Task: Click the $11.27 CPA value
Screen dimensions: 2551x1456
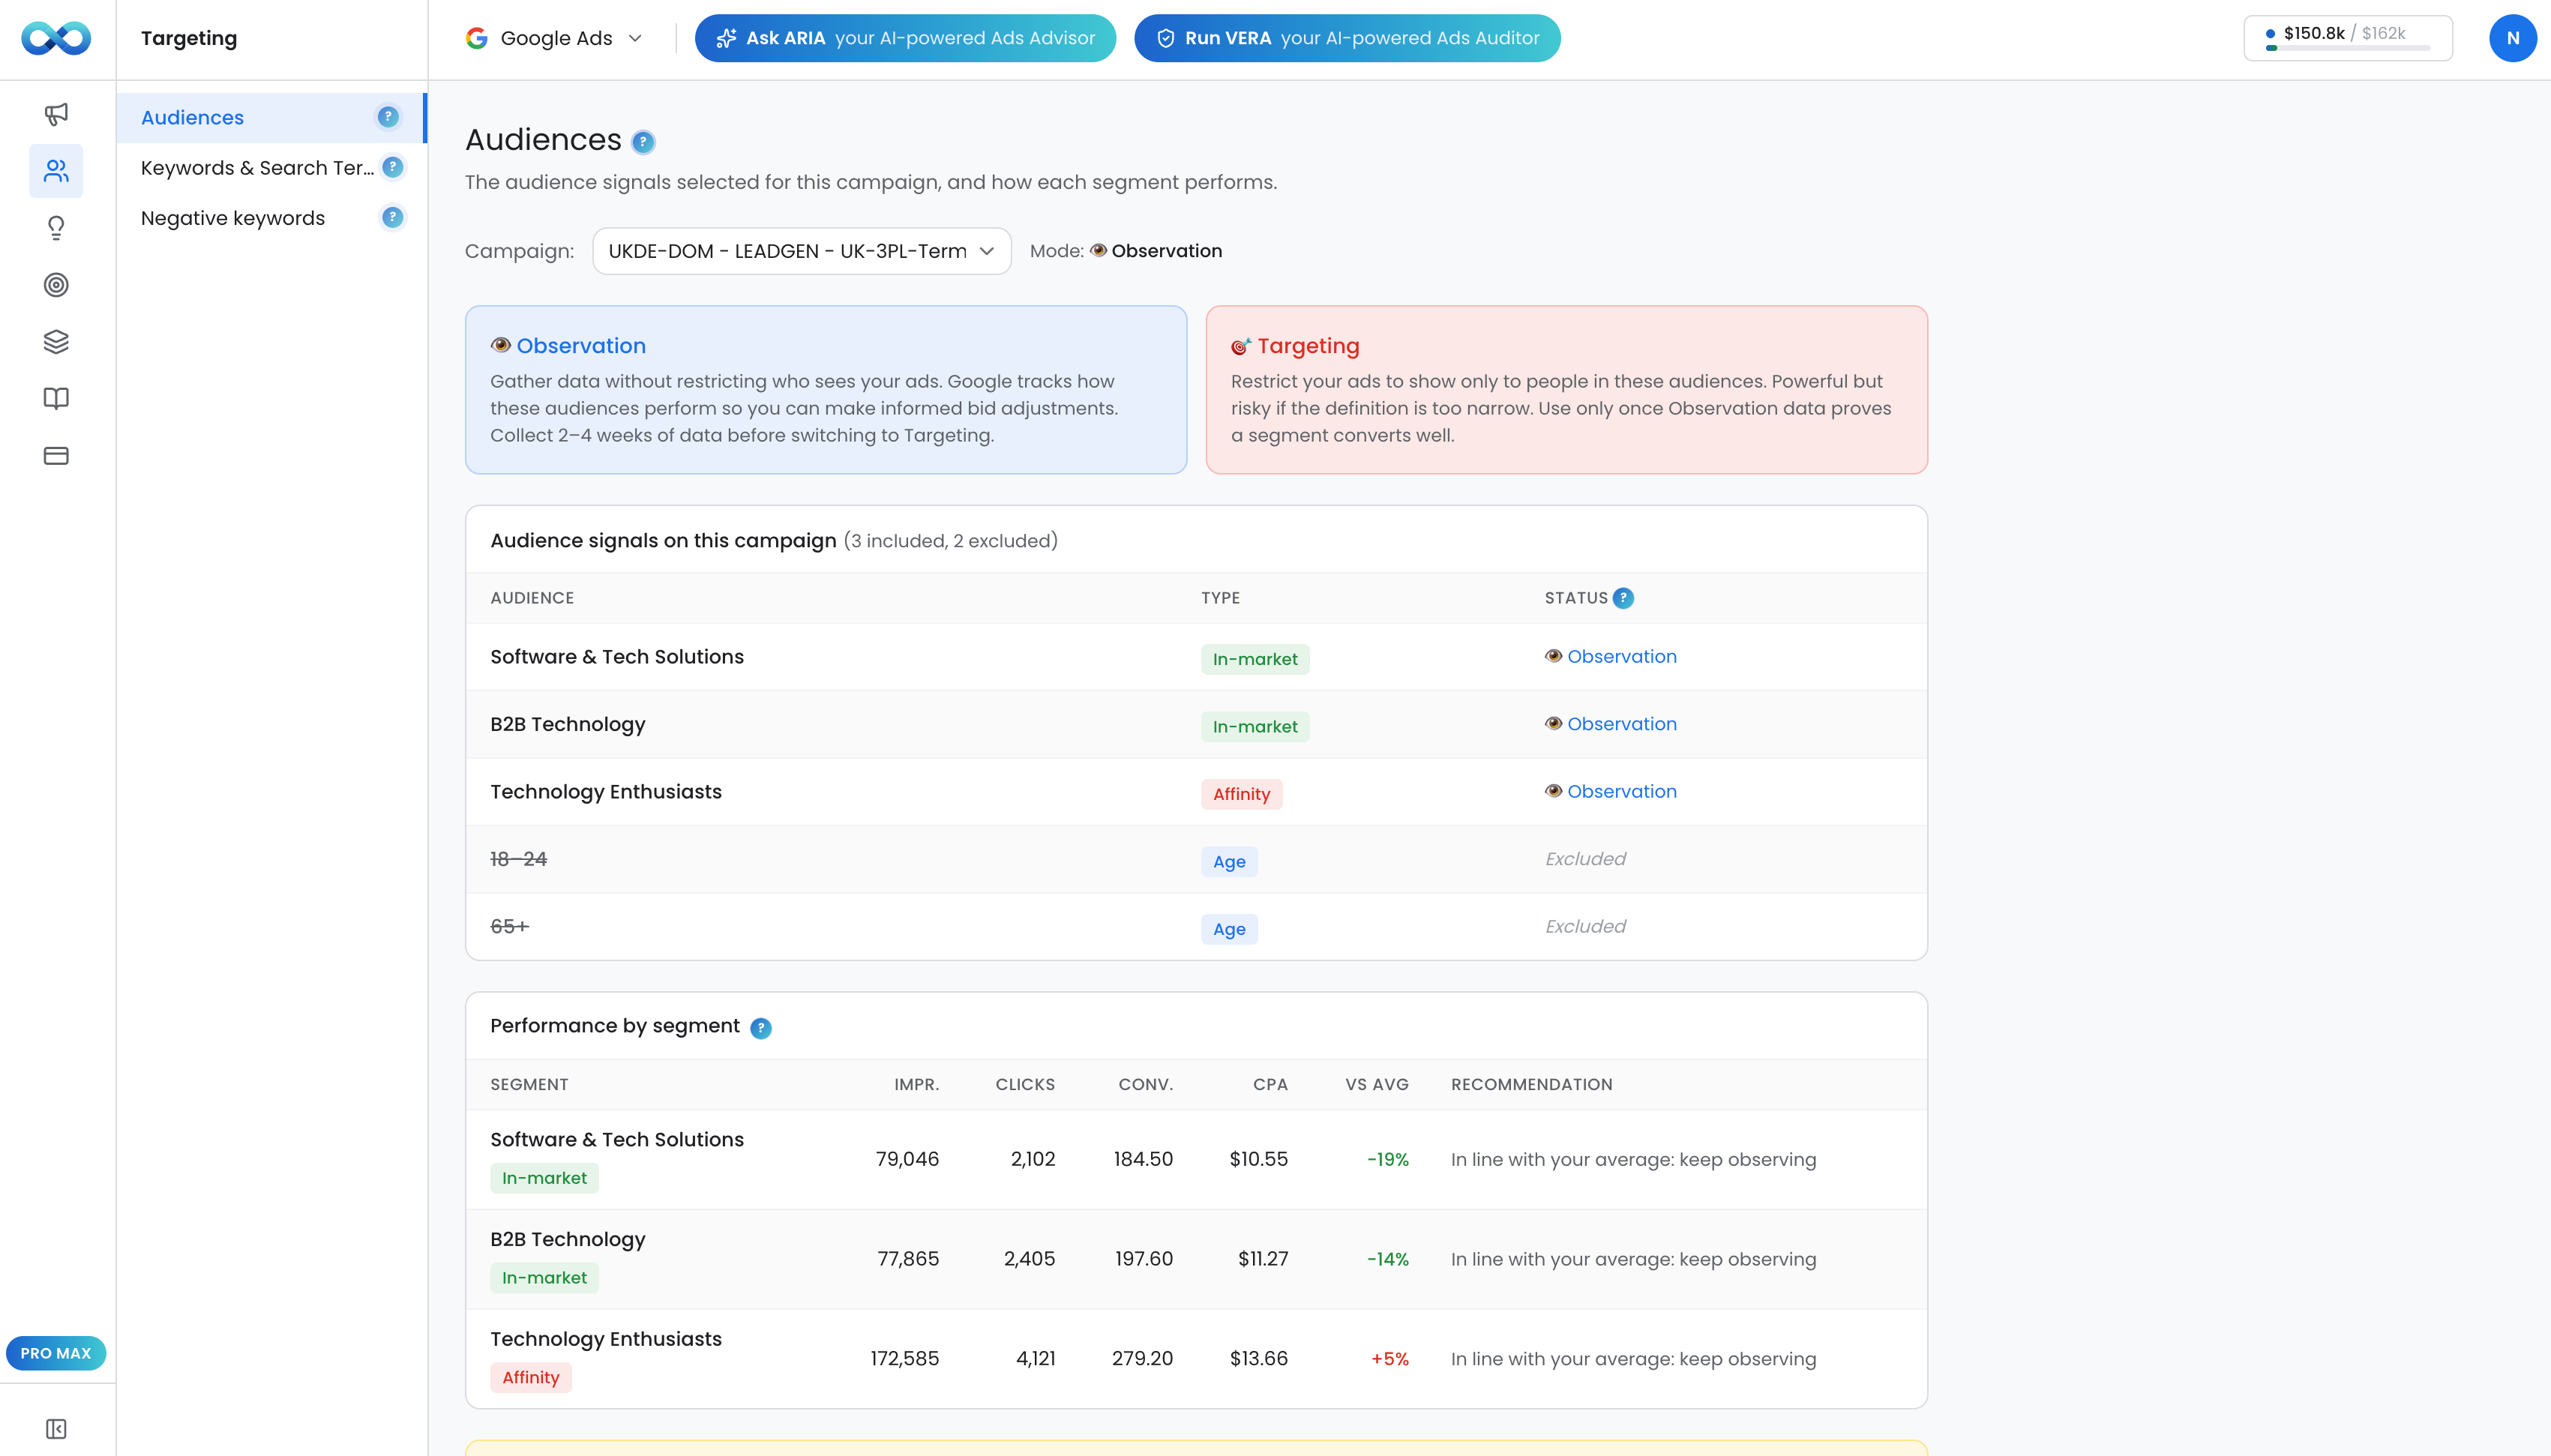Action: [x=1263, y=1259]
